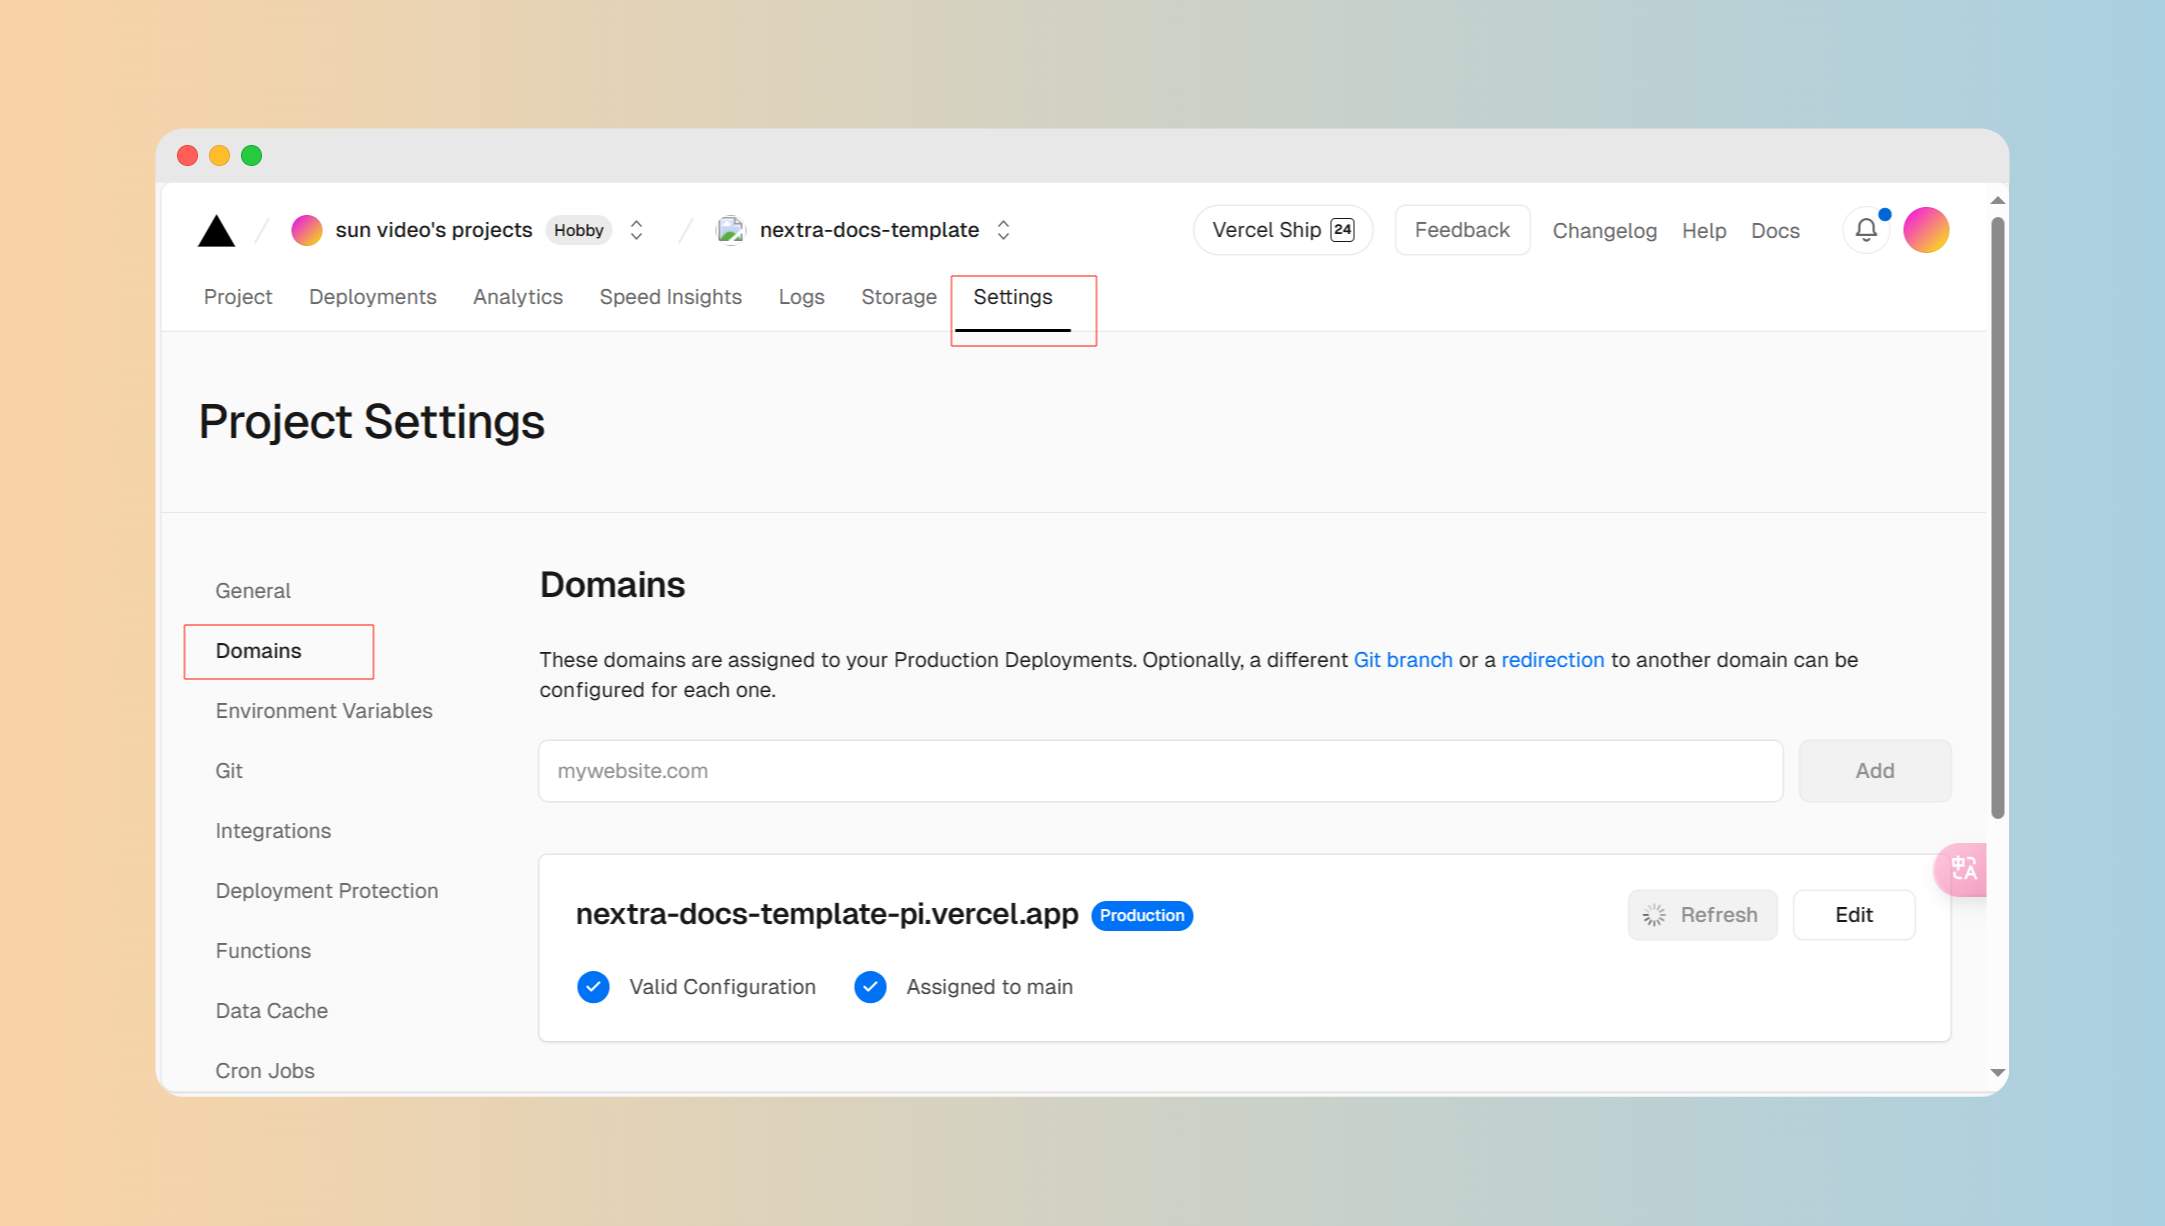2165x1226 pixels.
Task: Switch to the Deployments tab
Action: point(373,297)
